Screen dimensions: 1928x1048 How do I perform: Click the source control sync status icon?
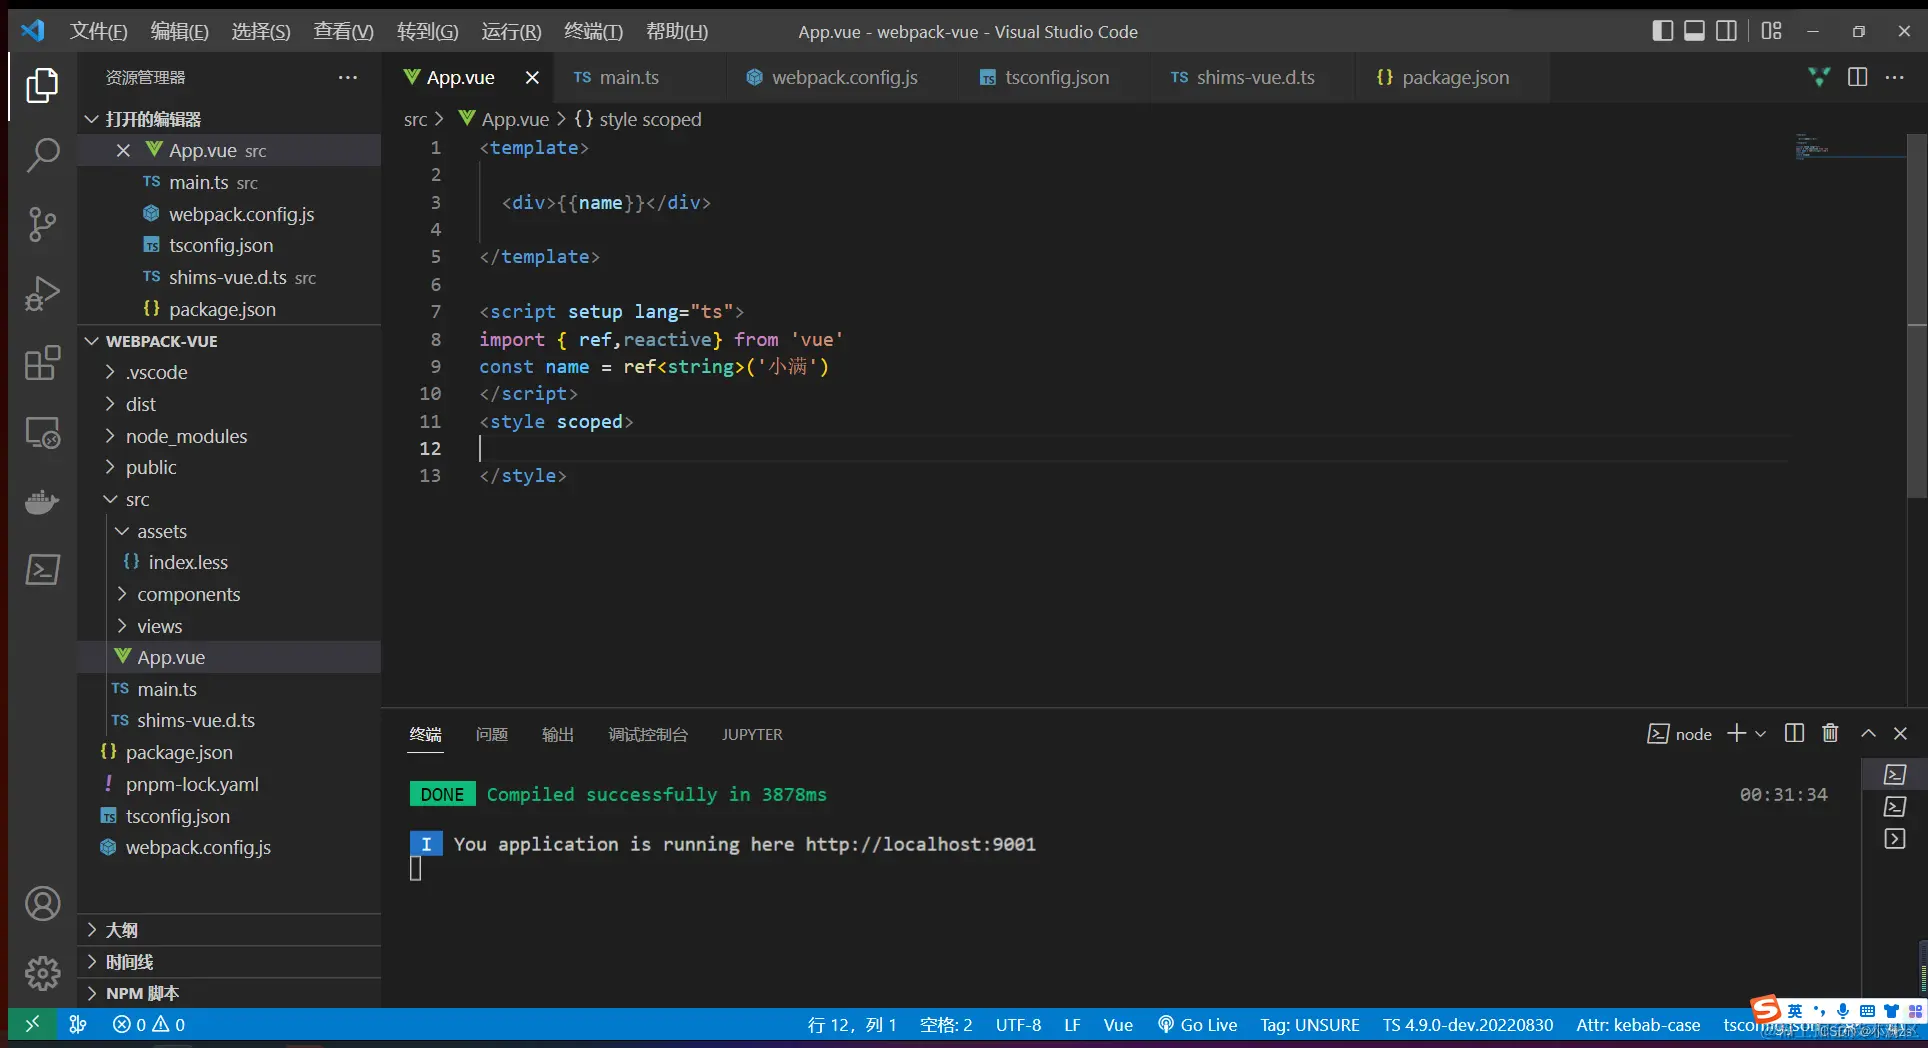pyautogui.click(x=78, y=1024)
